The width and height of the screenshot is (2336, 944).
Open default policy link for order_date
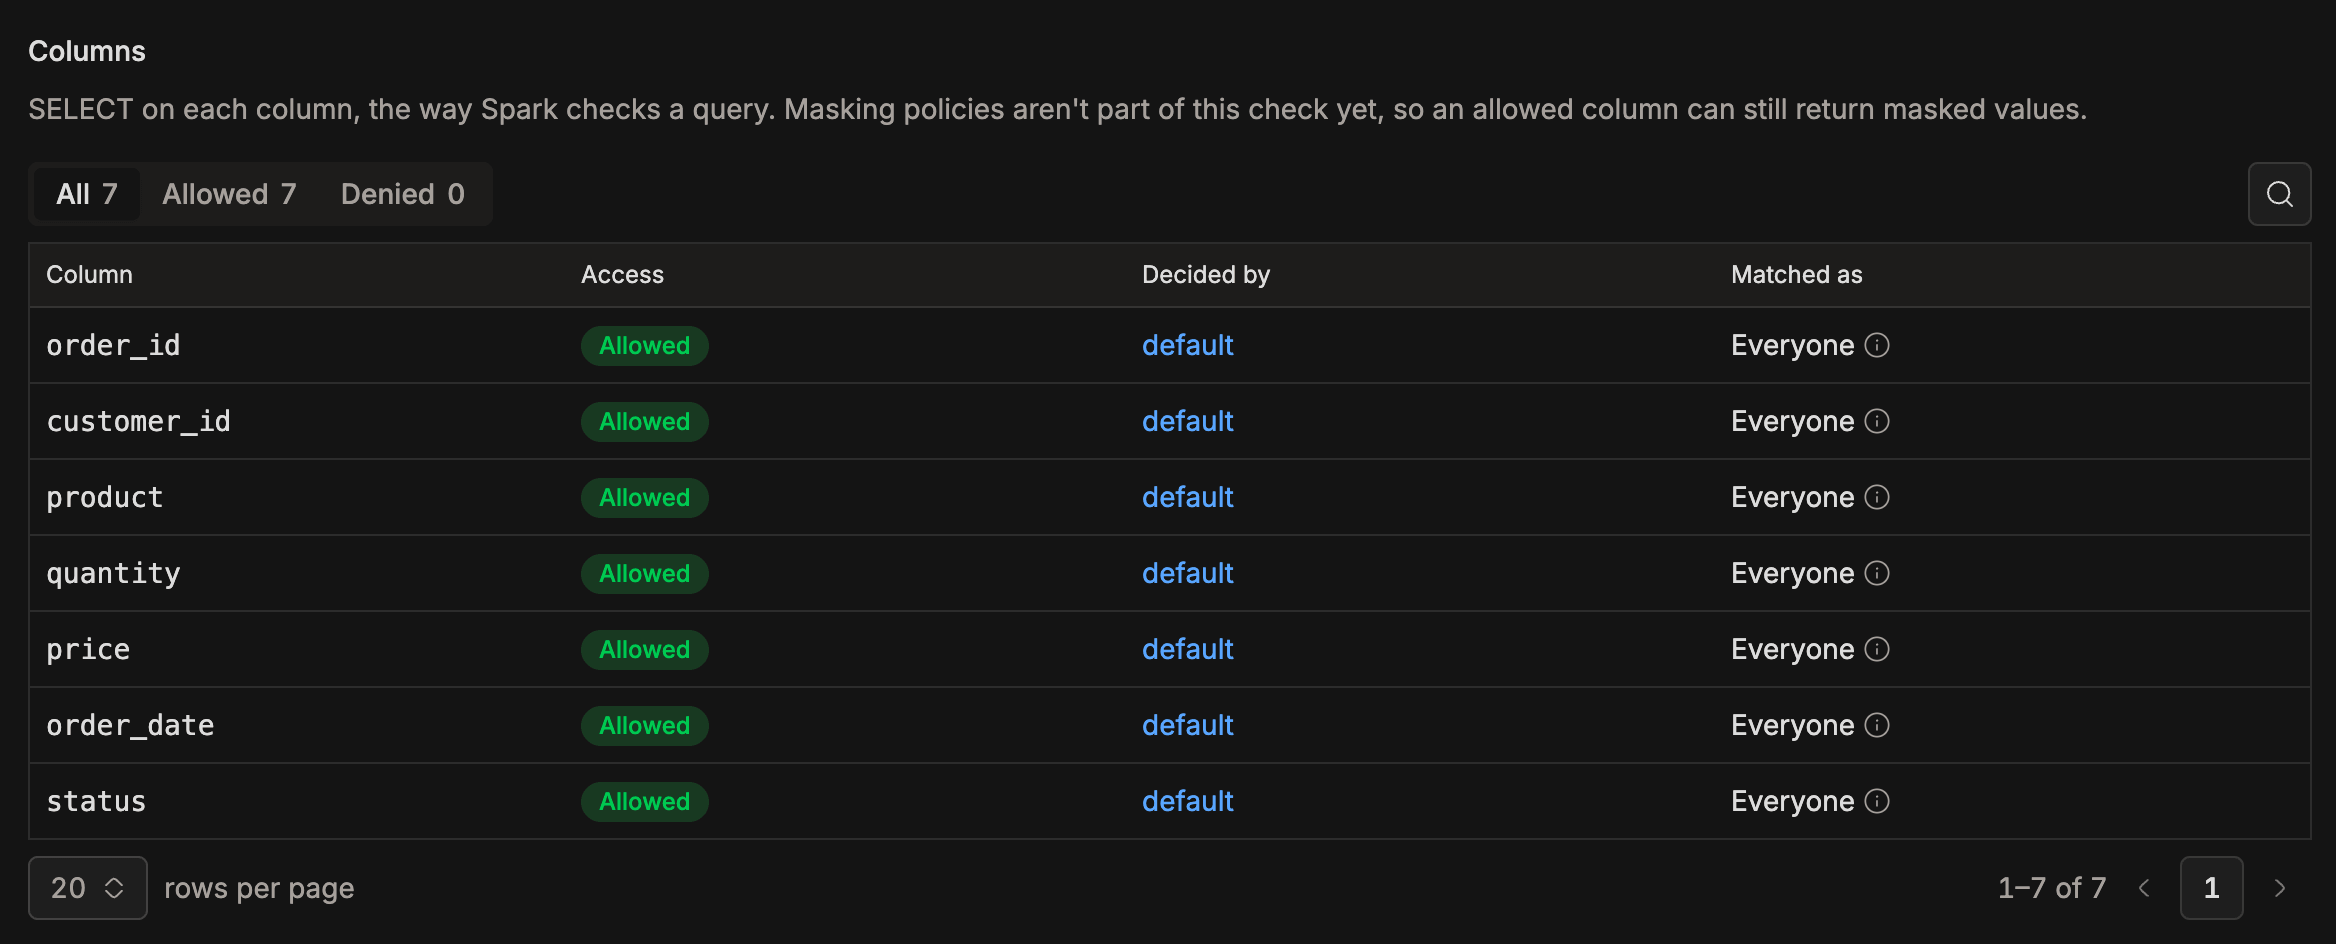coord(1187,725)
